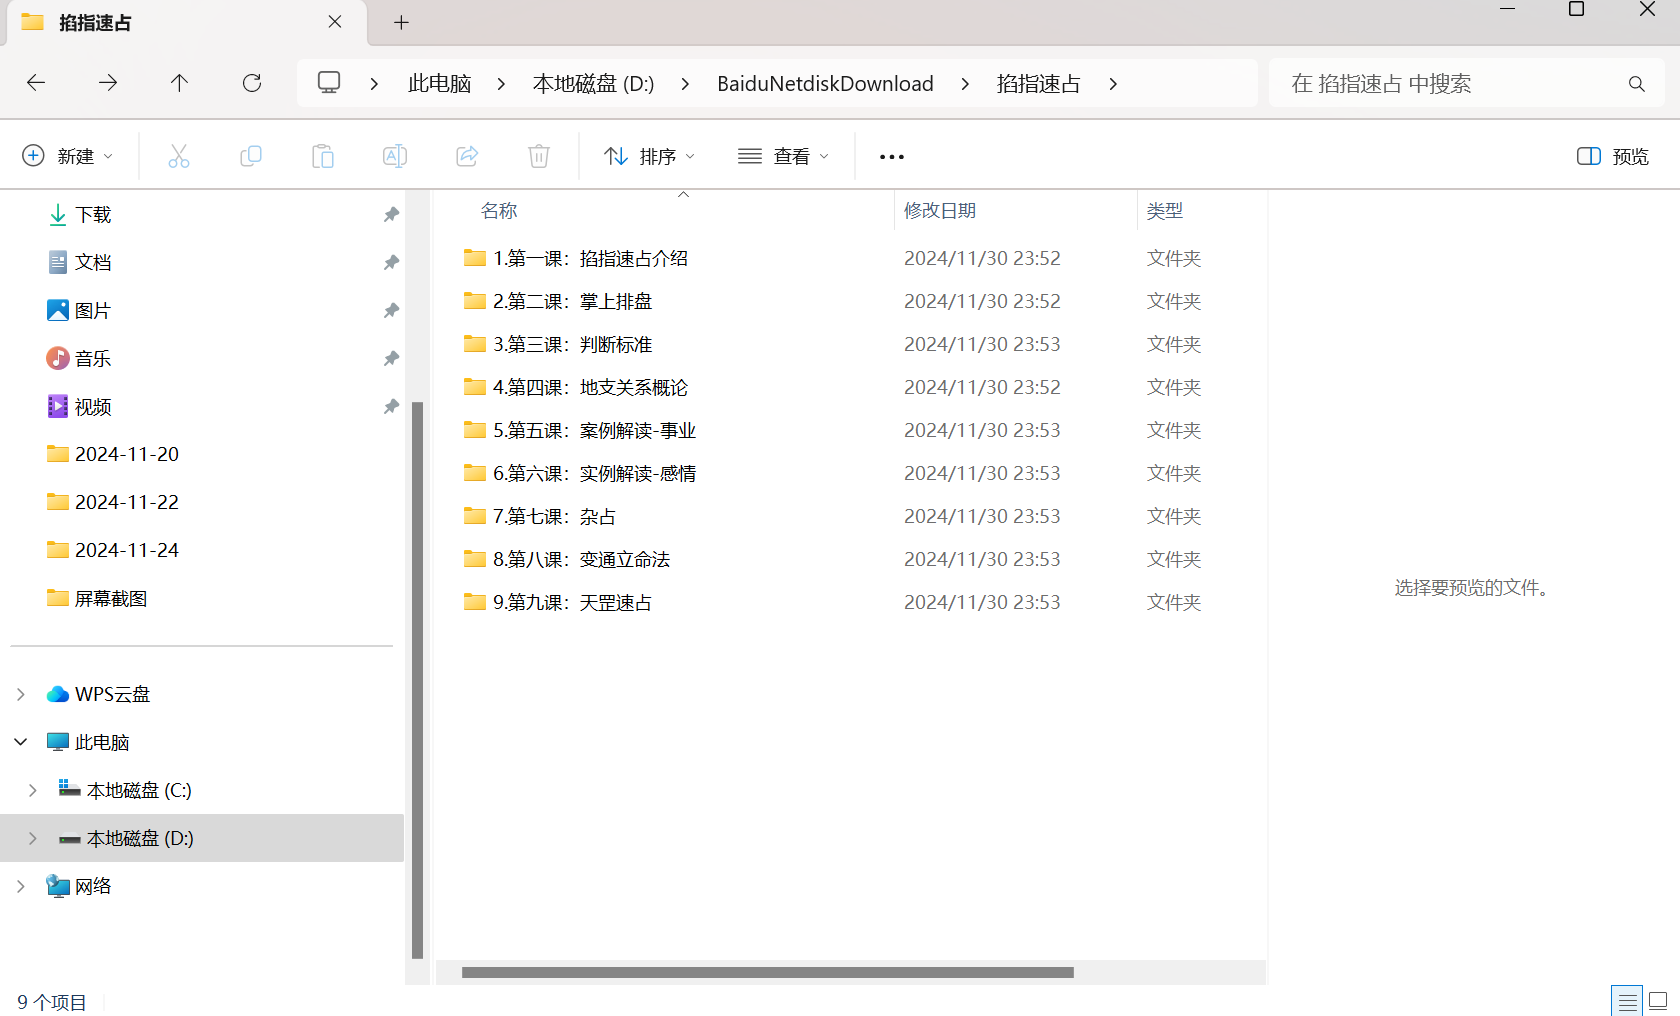The image size is (1680, 1016).
Task: Click the Rename icon in toolbar
Action: point(395,156)
